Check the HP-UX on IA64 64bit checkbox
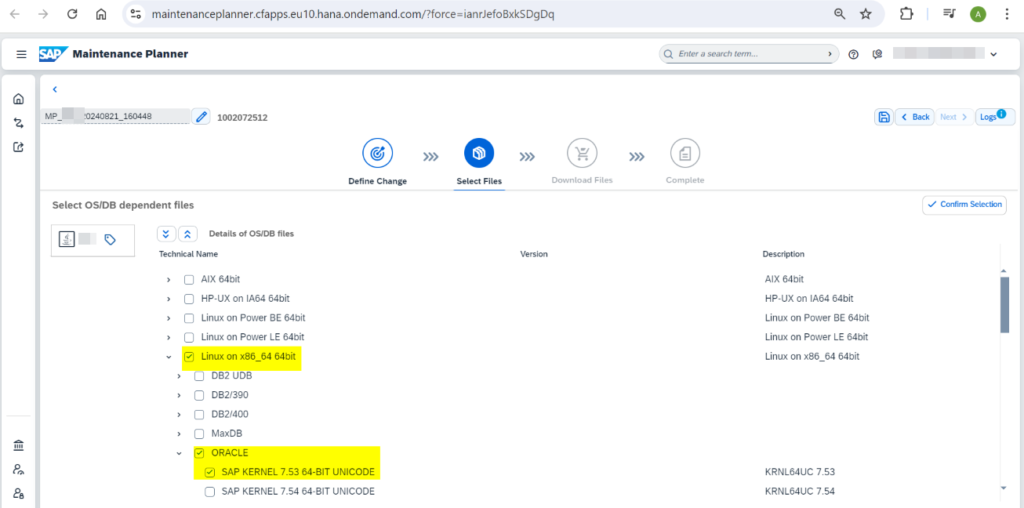 189,299
